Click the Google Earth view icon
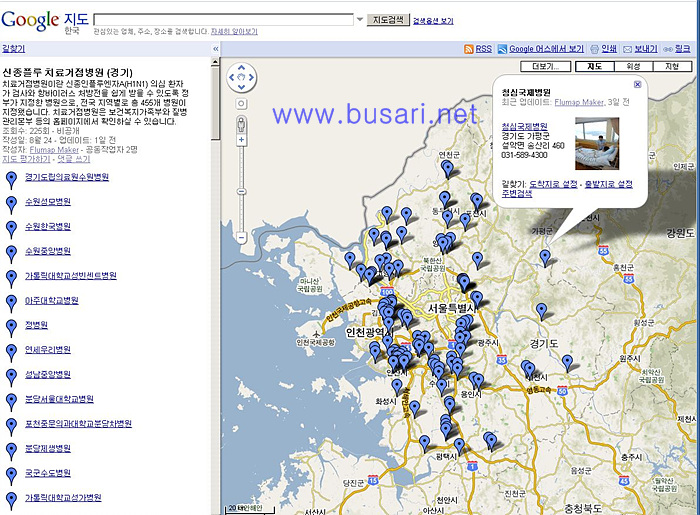Viewport: 700px width, 515px height. [x=503, y=49]
